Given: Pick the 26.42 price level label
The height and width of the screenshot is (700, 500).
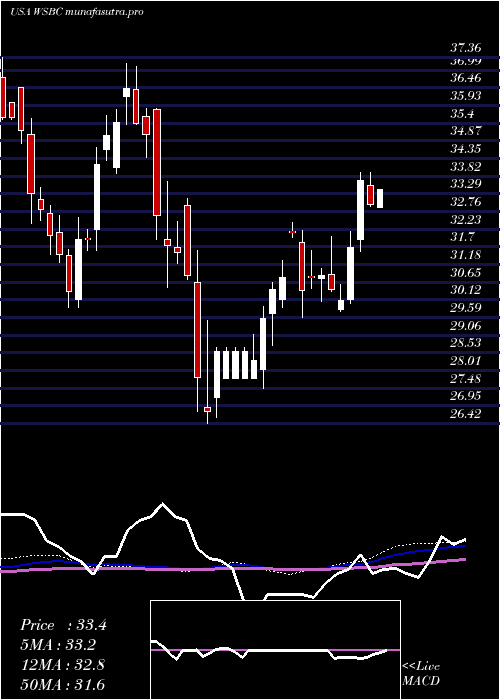Looking at the screenshot, I should pyautogui.click(x=466, y=414).
